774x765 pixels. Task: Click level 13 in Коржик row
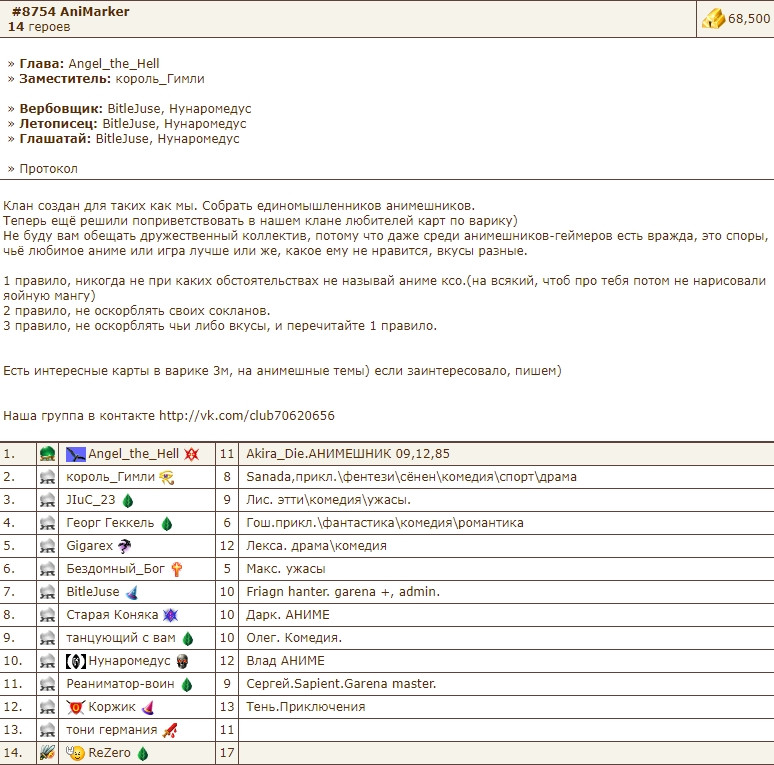[227, 707]
